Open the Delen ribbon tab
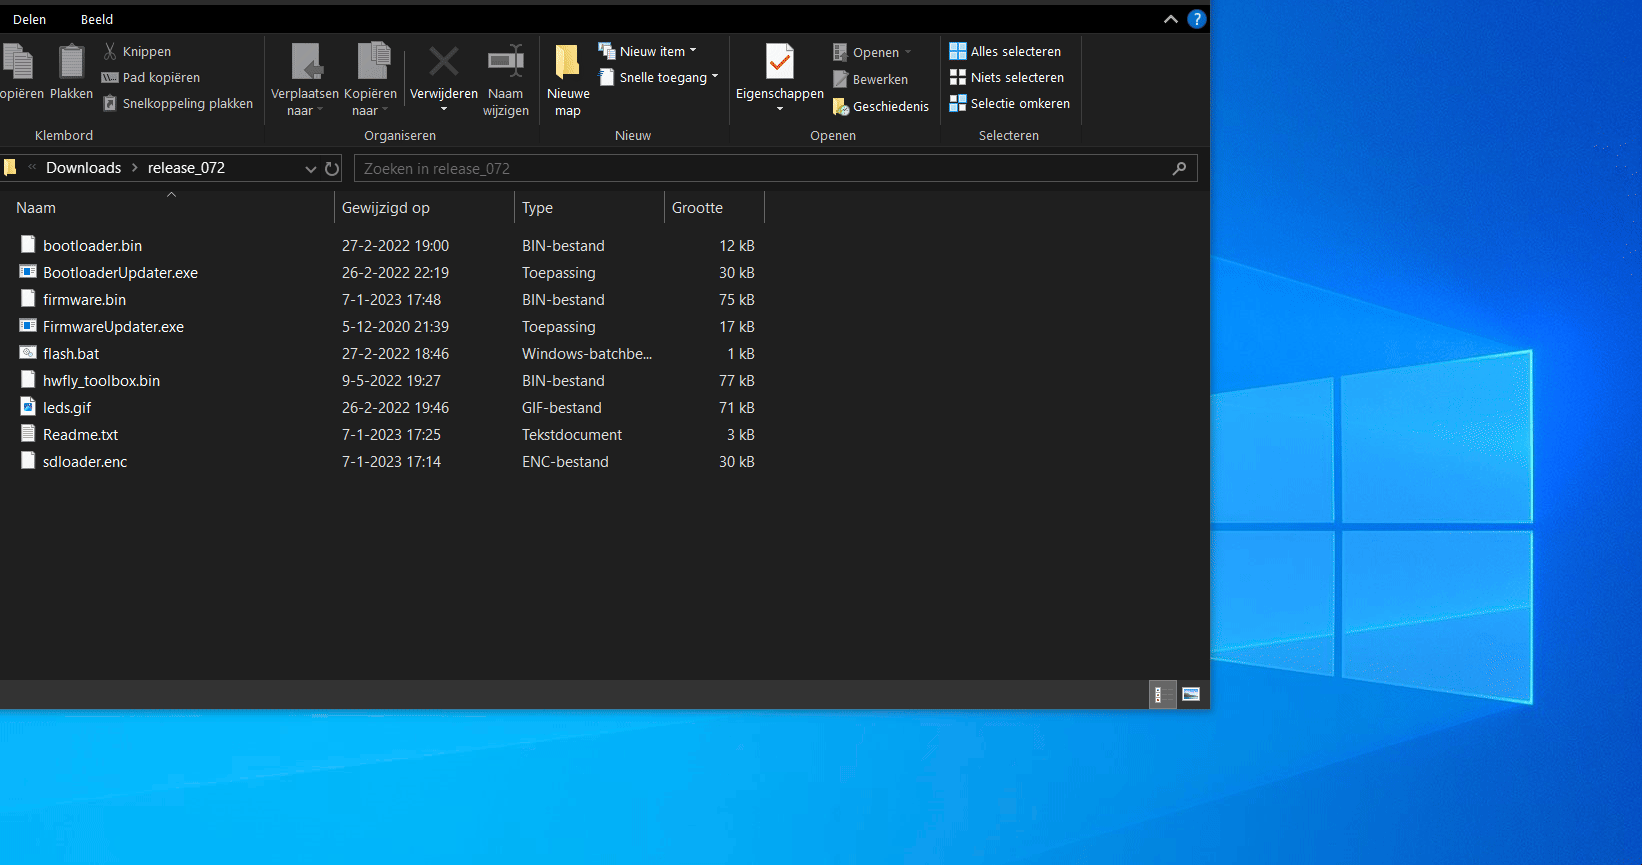Image resolution: width=1642 pixels, height=865 pixels. [x=29, y=19]
